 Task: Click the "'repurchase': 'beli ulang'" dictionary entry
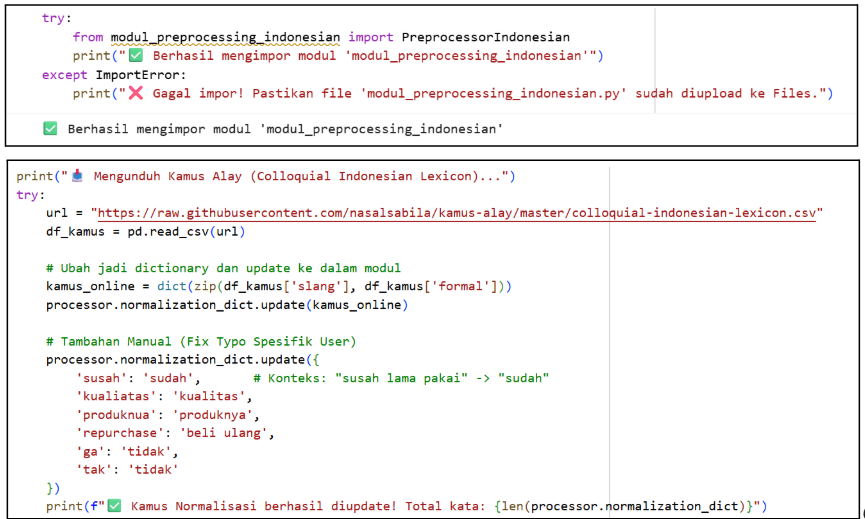[x=175, y=433]
